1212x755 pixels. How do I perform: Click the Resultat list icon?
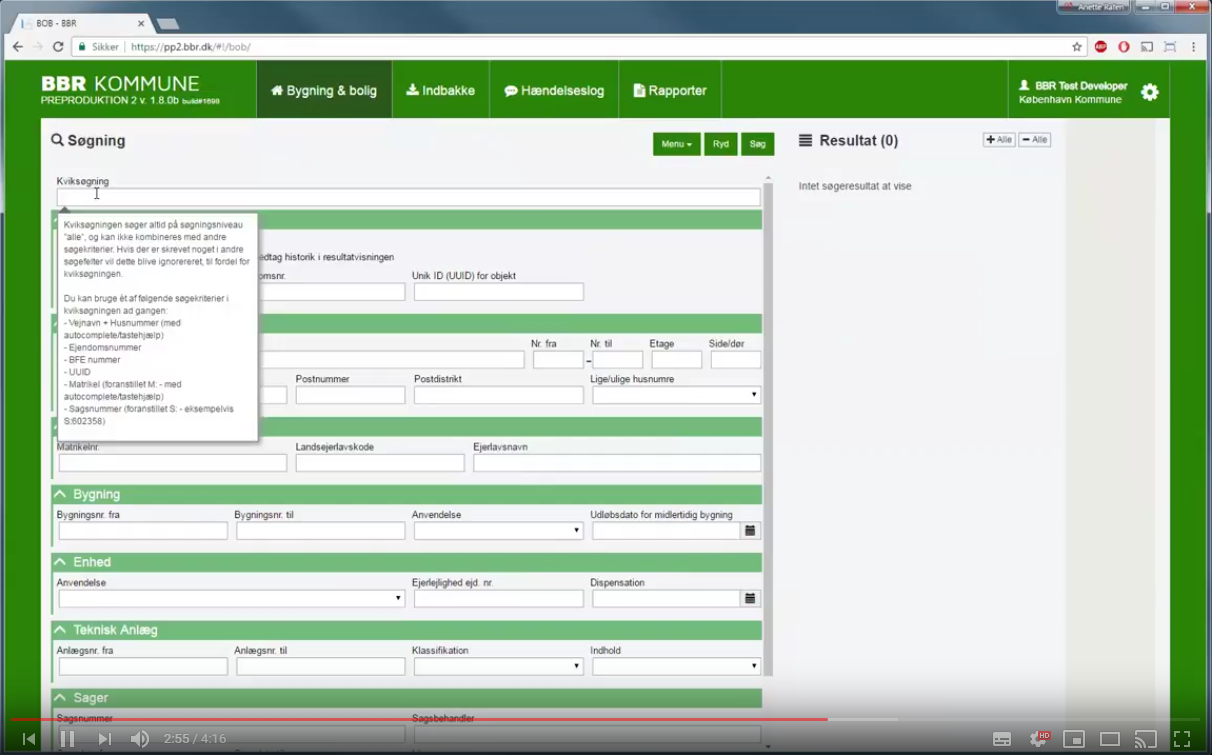805,141
